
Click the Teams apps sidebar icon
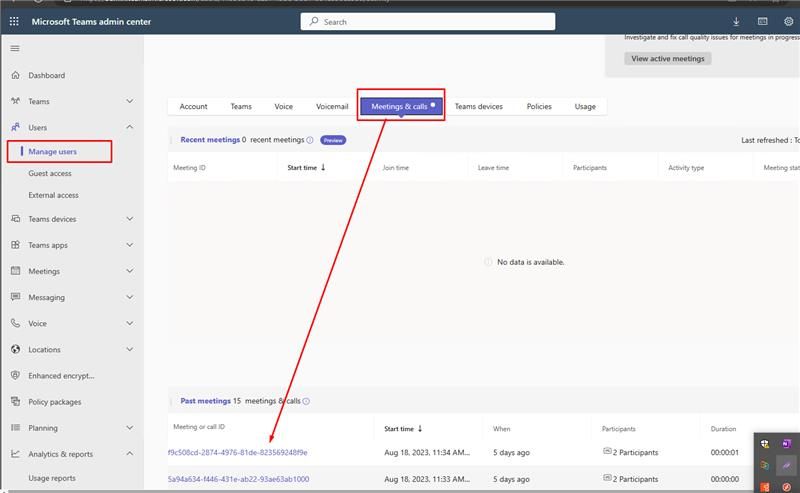15,245
